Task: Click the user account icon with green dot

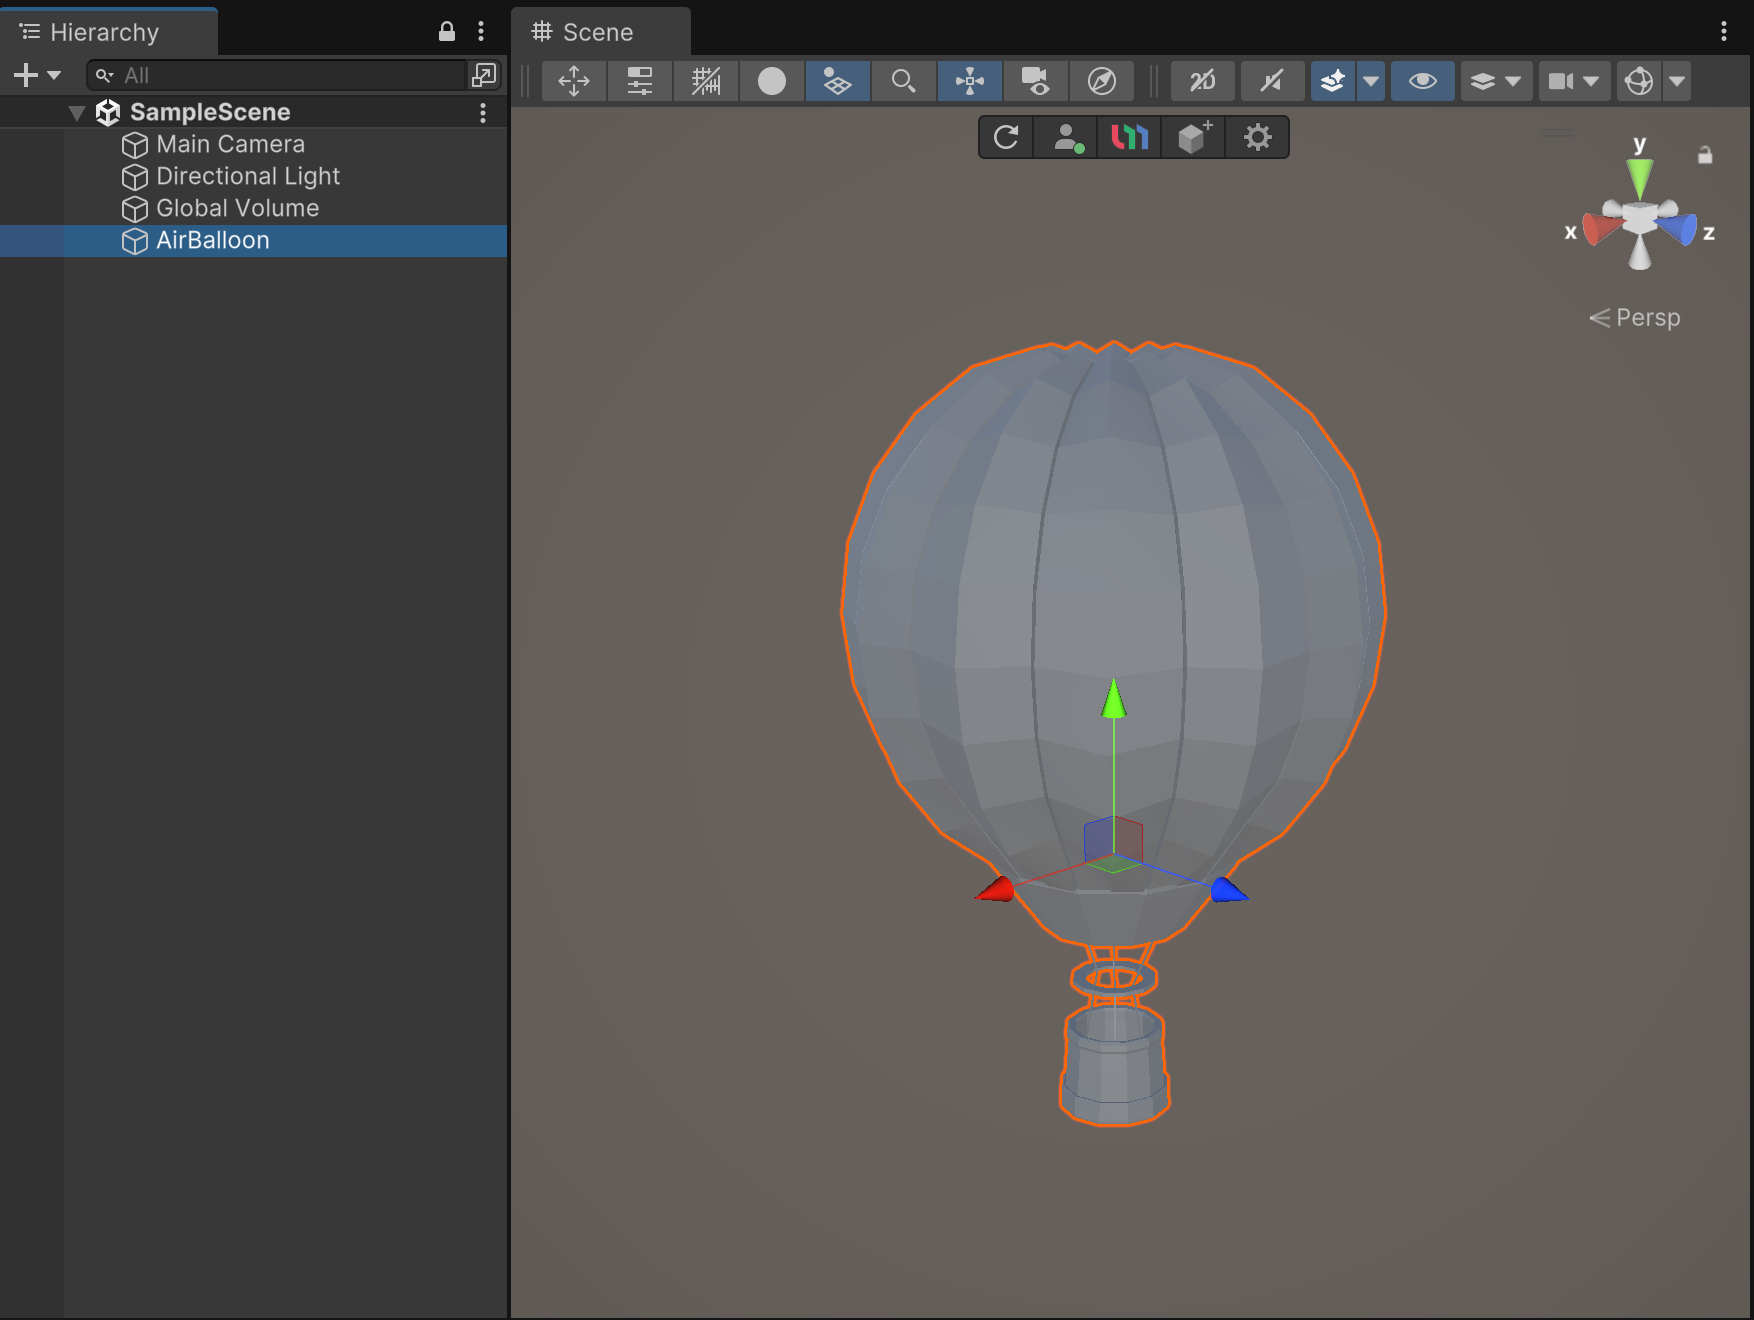Action: (1068, 137)
